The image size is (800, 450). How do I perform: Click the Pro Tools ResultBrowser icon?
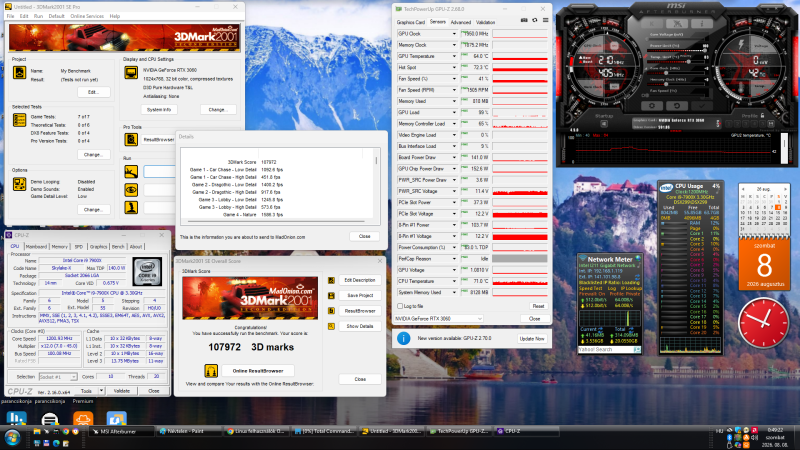131,139
